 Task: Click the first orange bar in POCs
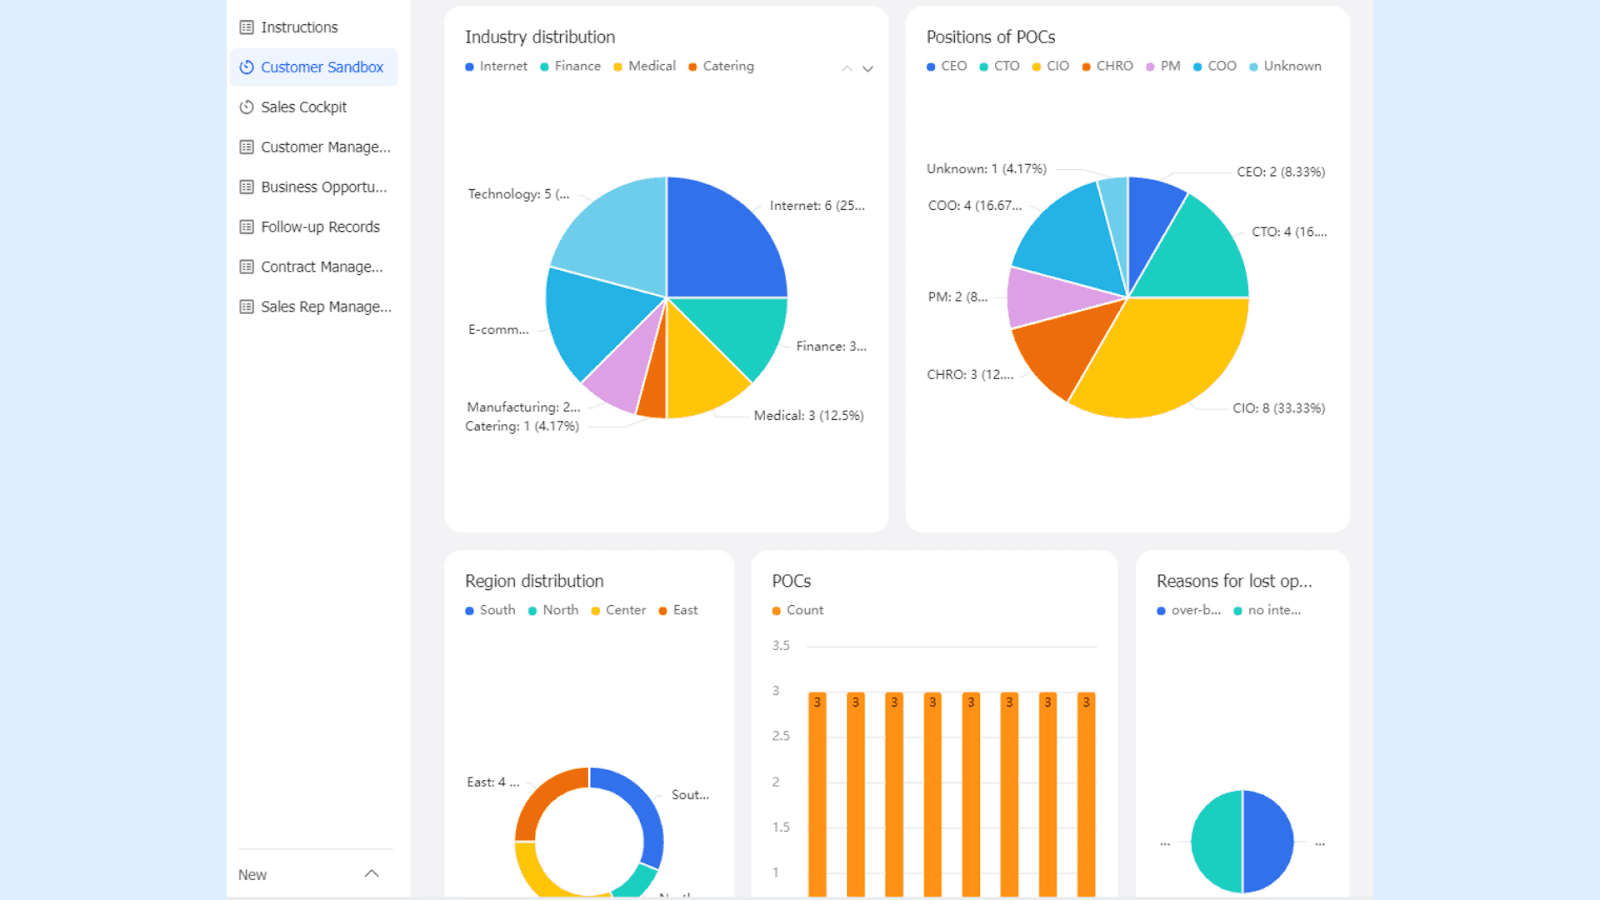click(x=817, y=794)
